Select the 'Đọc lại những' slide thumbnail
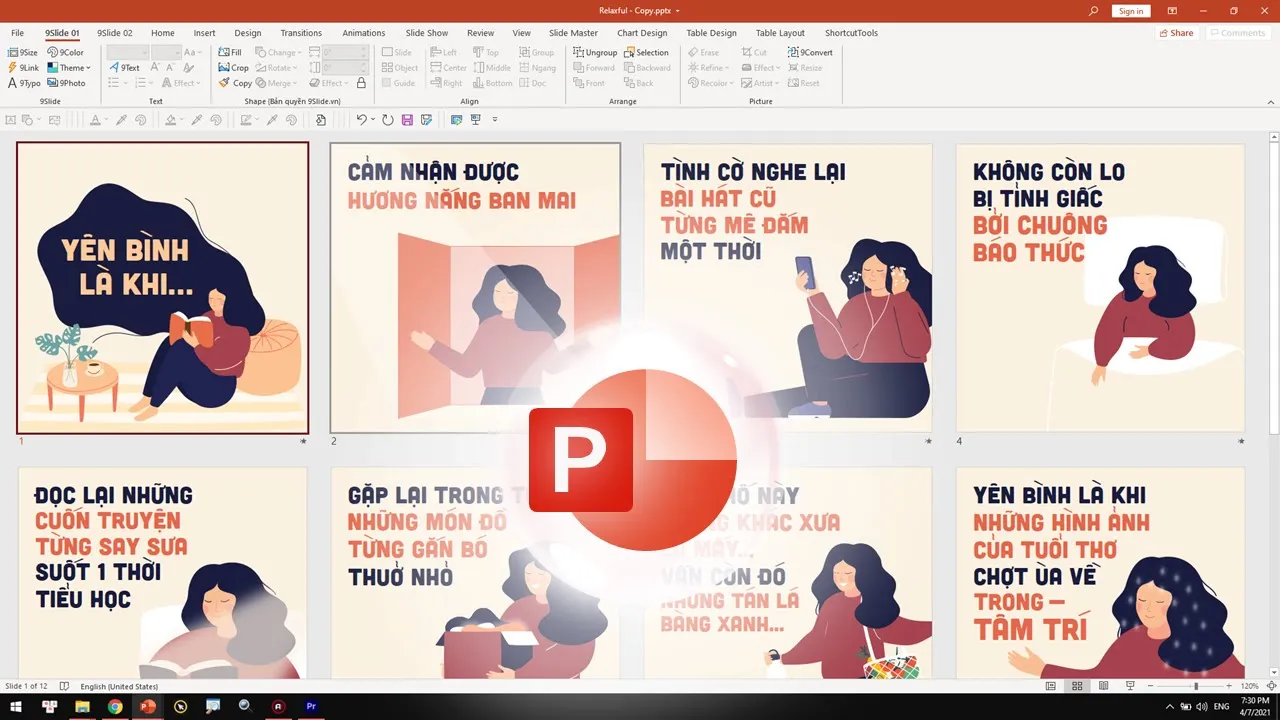Viewport: 1280px width, 720px height. tap(163, 573)
